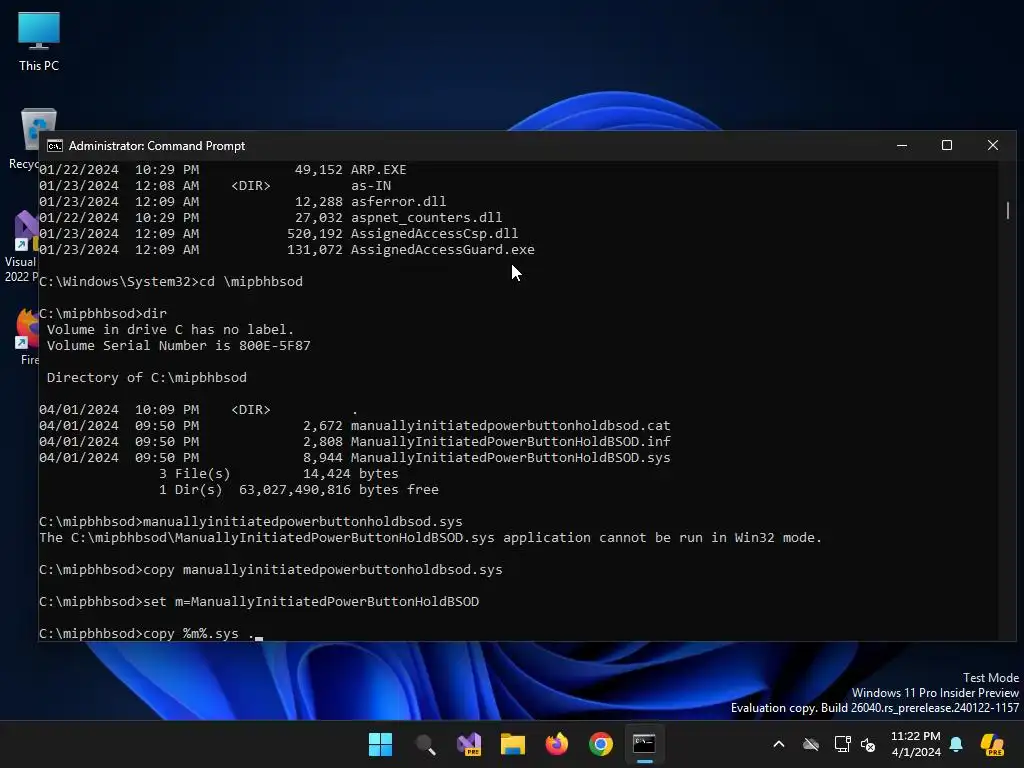Click the "cd \mipbhbsod" command line

[x=170, y=281]
